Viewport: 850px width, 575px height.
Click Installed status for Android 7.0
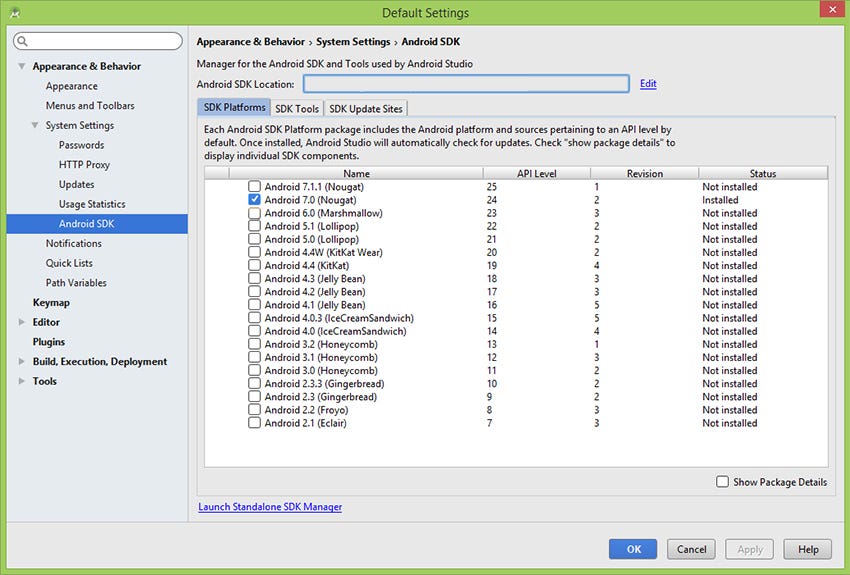pyautogui.click(x=720, y=200)
